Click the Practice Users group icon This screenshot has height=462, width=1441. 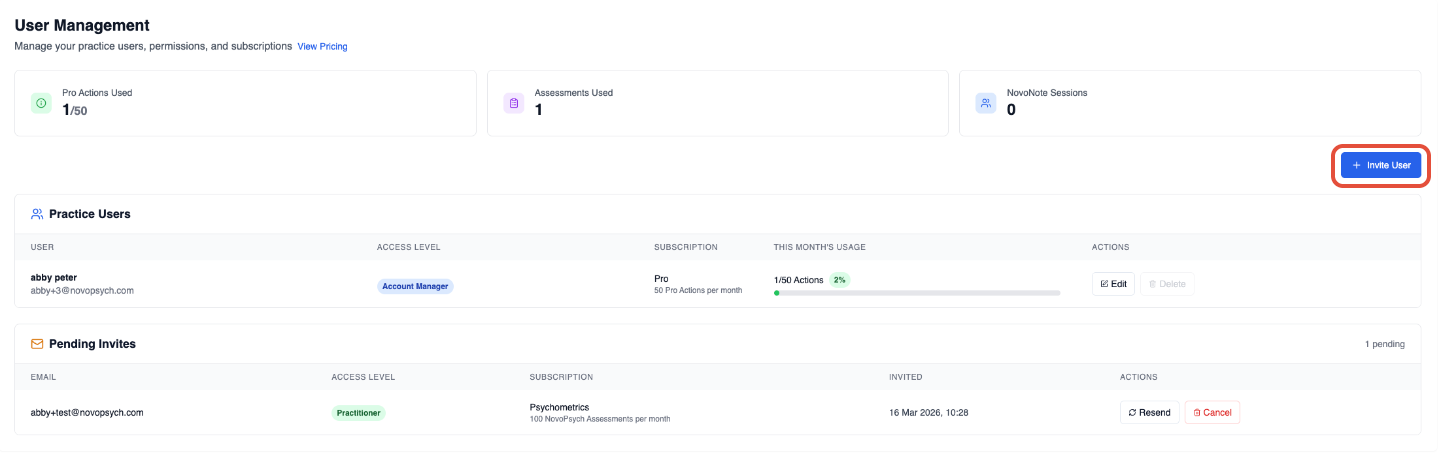[x=37, y=214]
